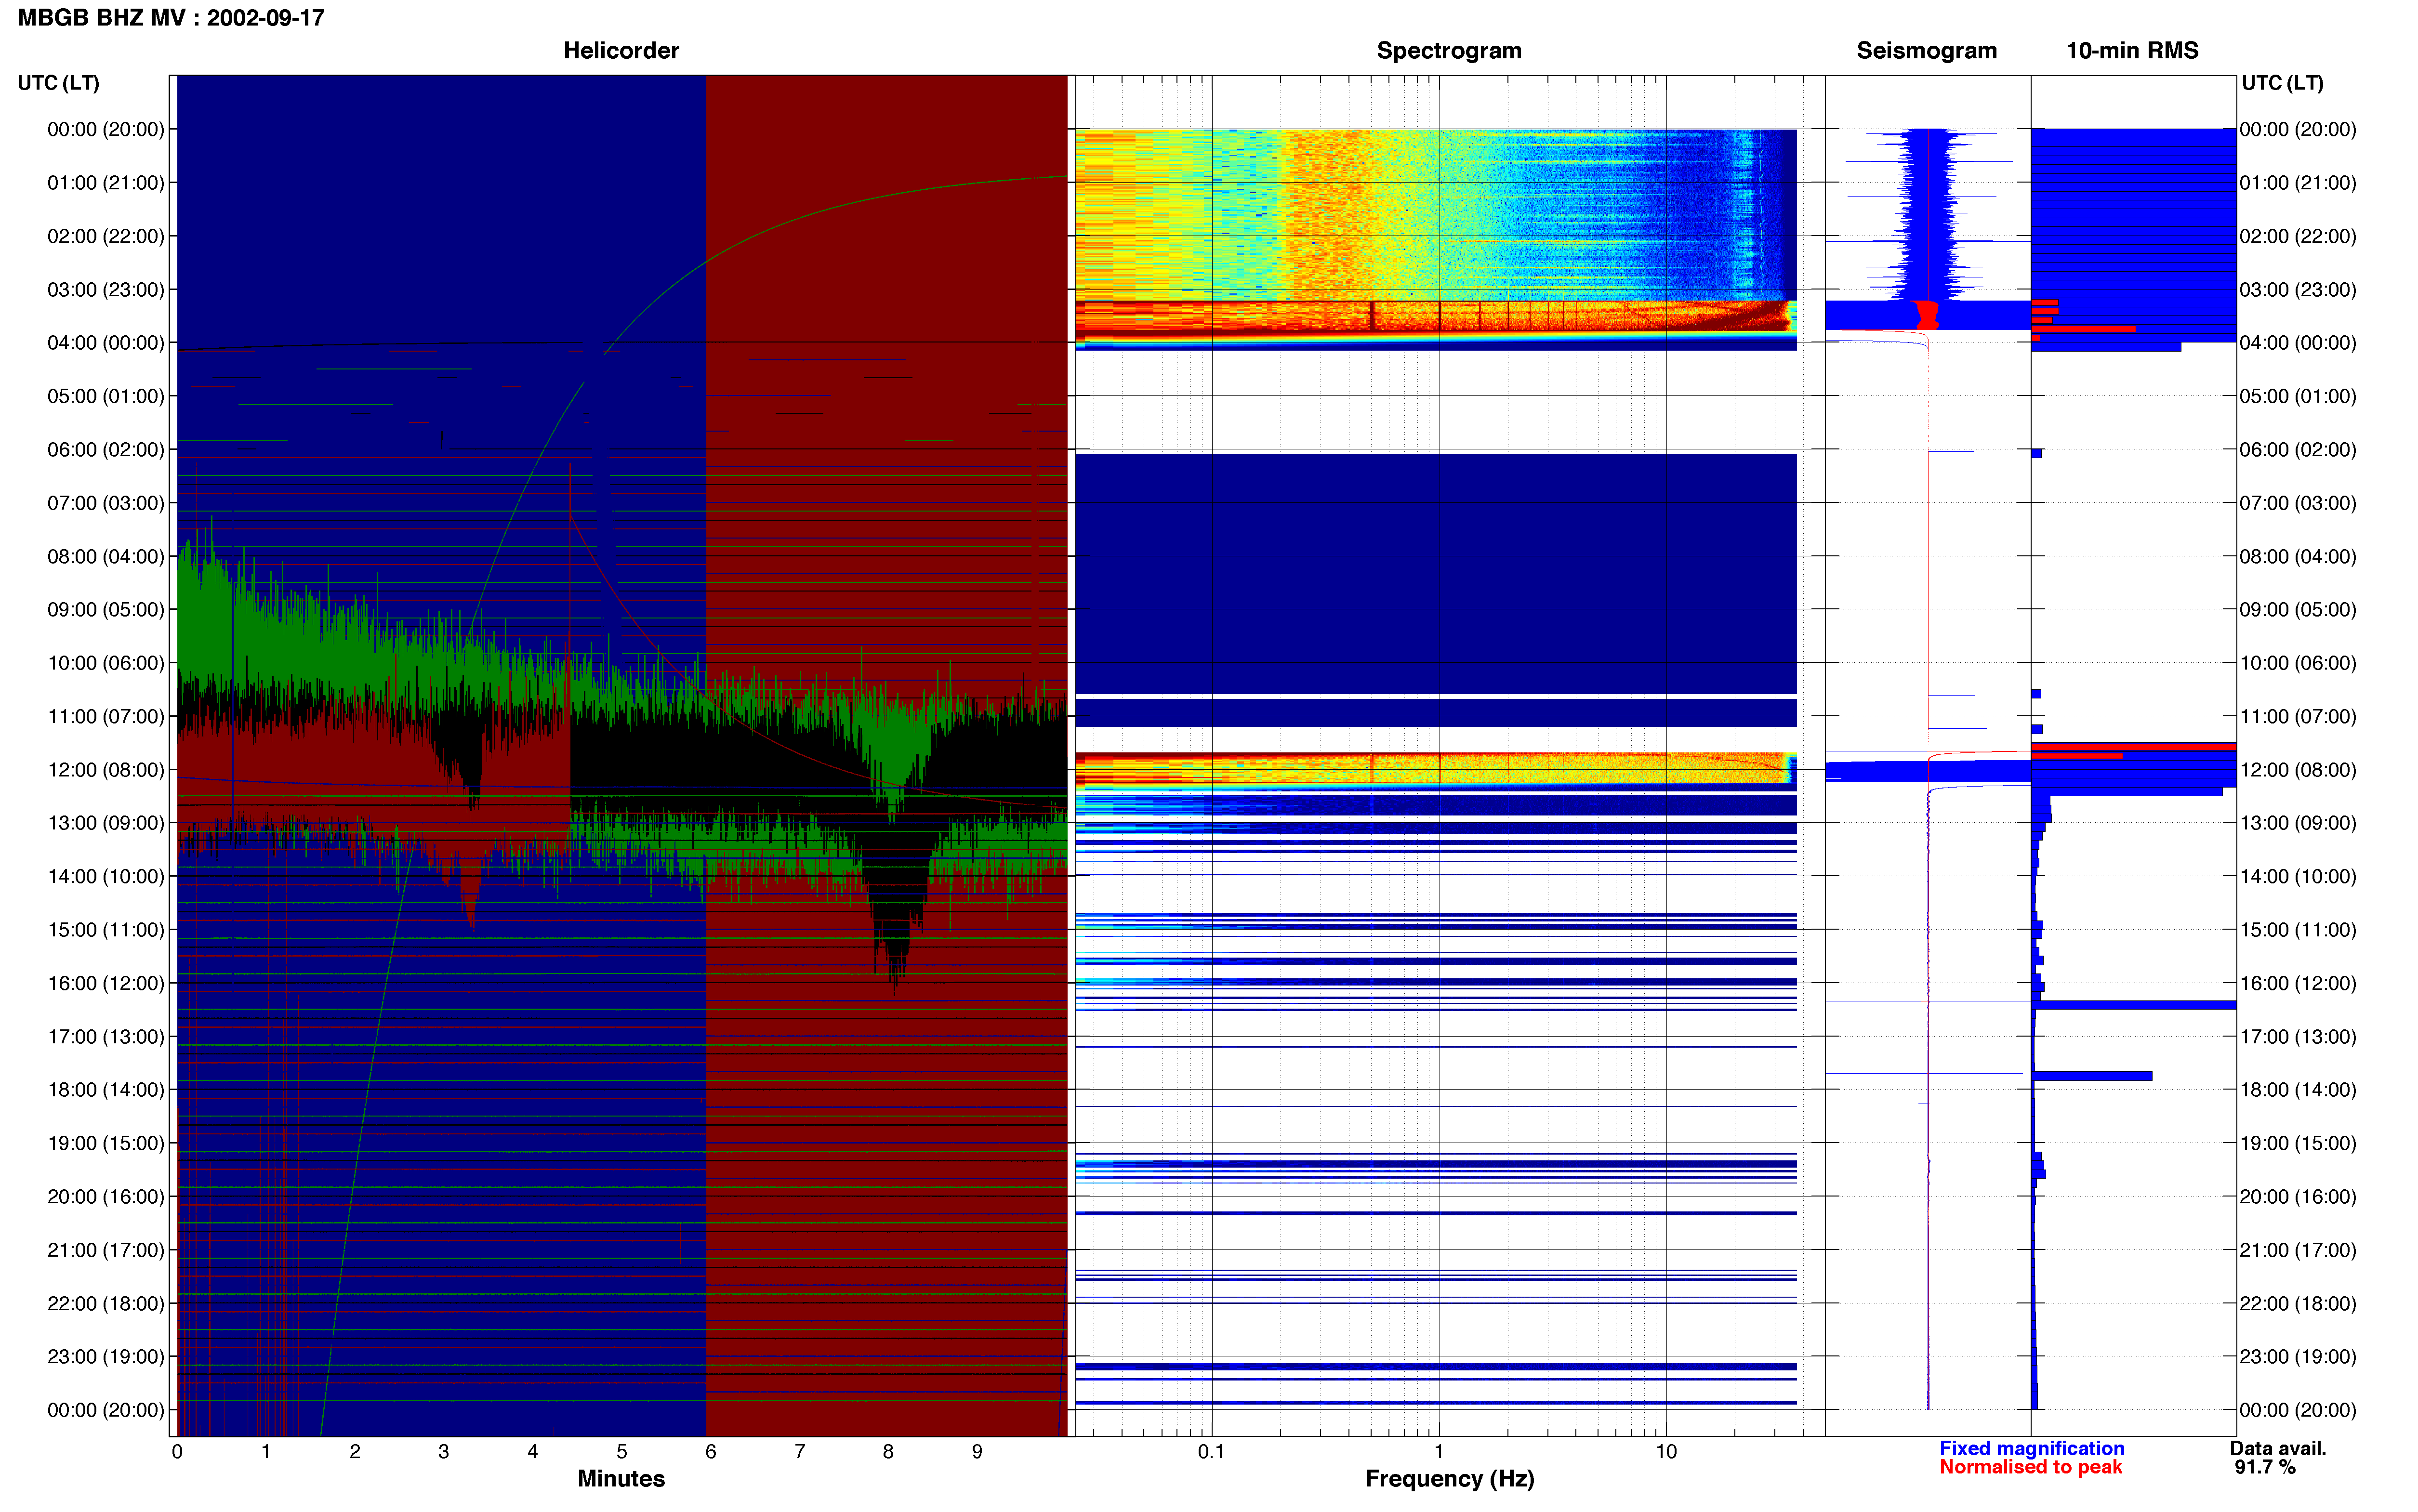Click the right 'UTC (LT)' axis label

(2282, 83)
